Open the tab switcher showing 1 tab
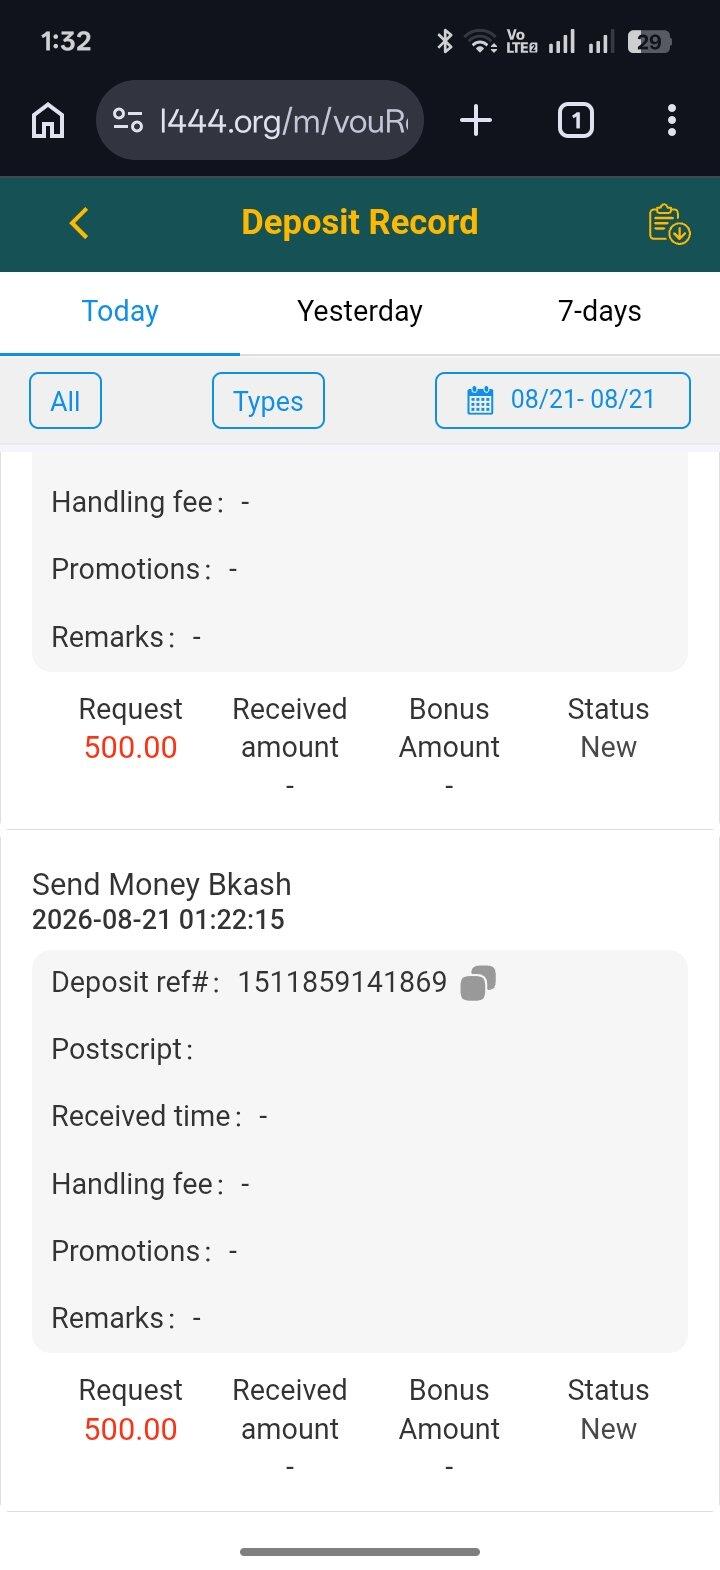Screen dimensions: 720x1570 point(575,121)
